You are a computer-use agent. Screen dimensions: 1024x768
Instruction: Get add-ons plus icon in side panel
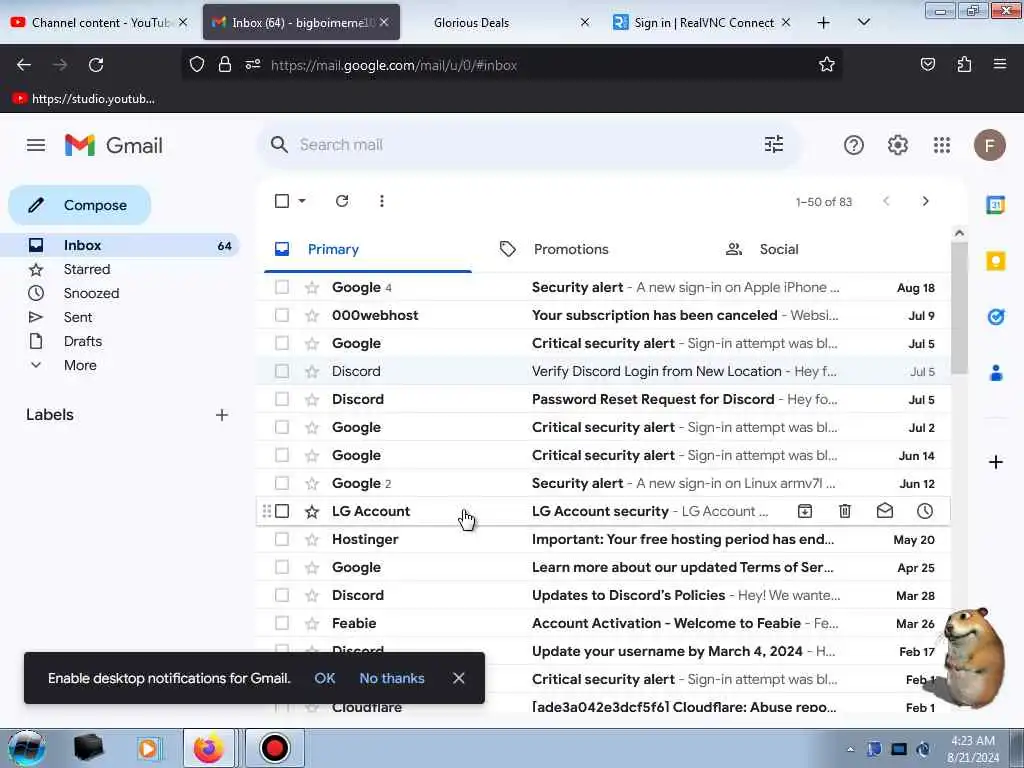[995, 462]
